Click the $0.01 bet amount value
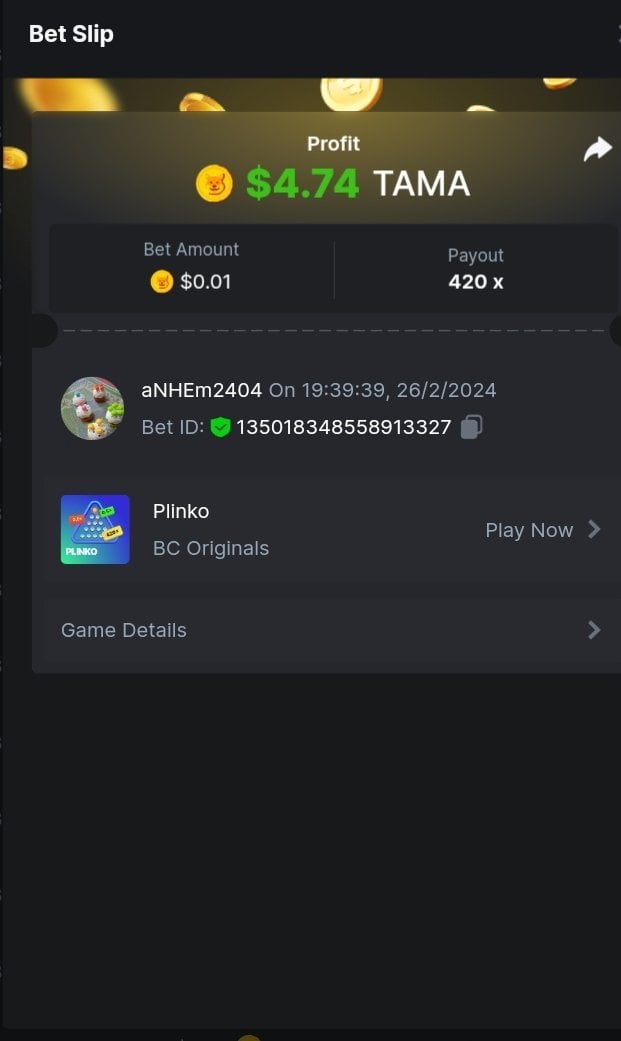The width and height of the screenshot is (621, 1041). (x=205, y=282)
